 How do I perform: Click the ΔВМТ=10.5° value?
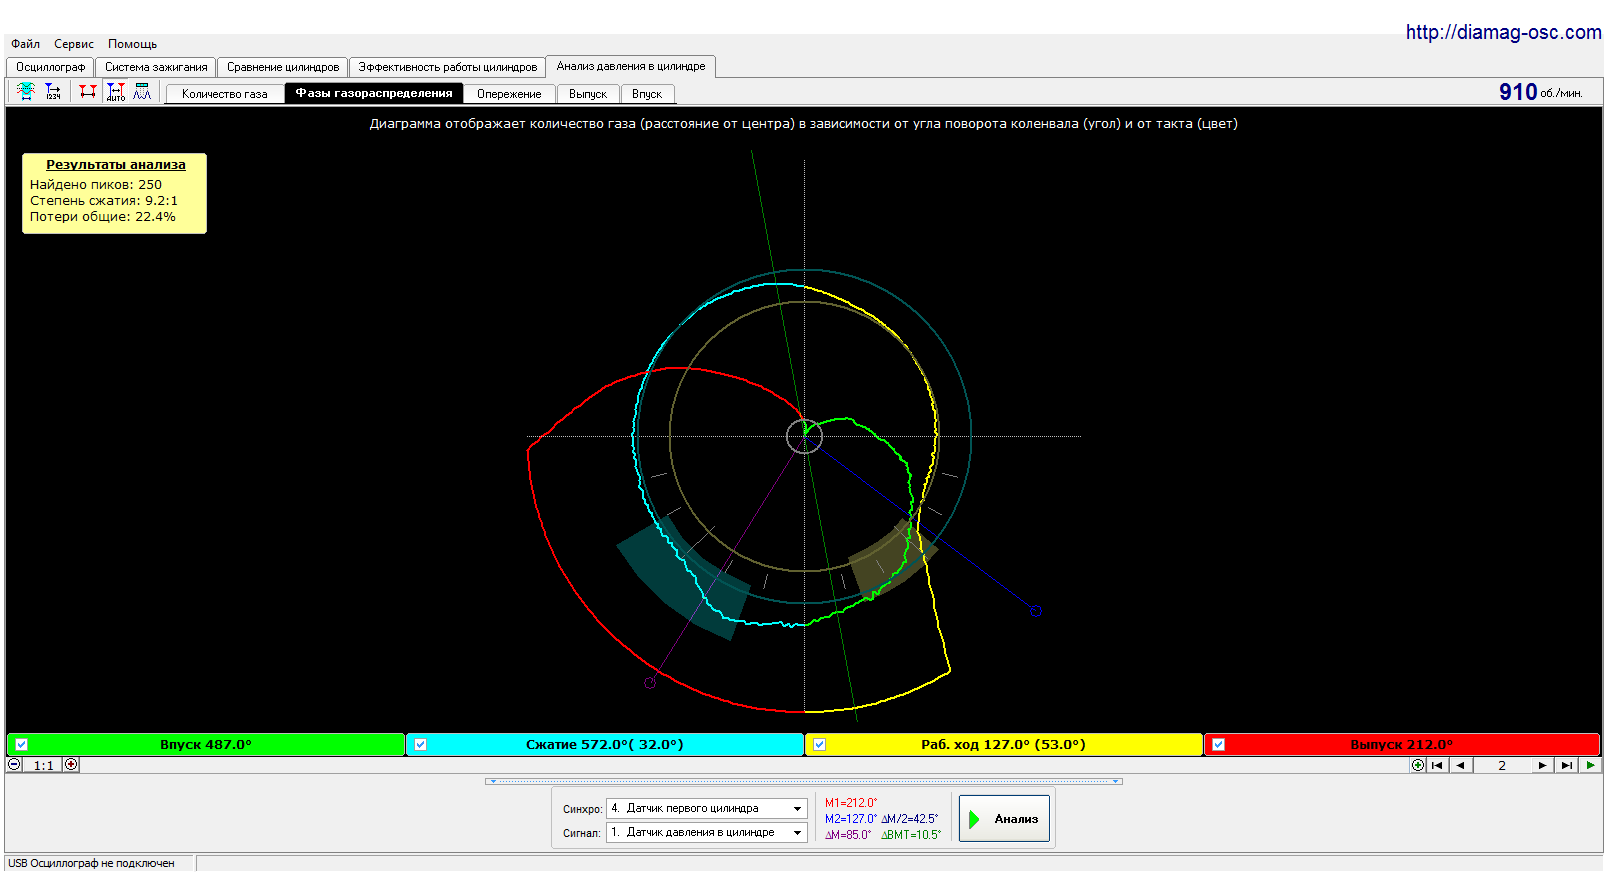[x=911, y=835]
